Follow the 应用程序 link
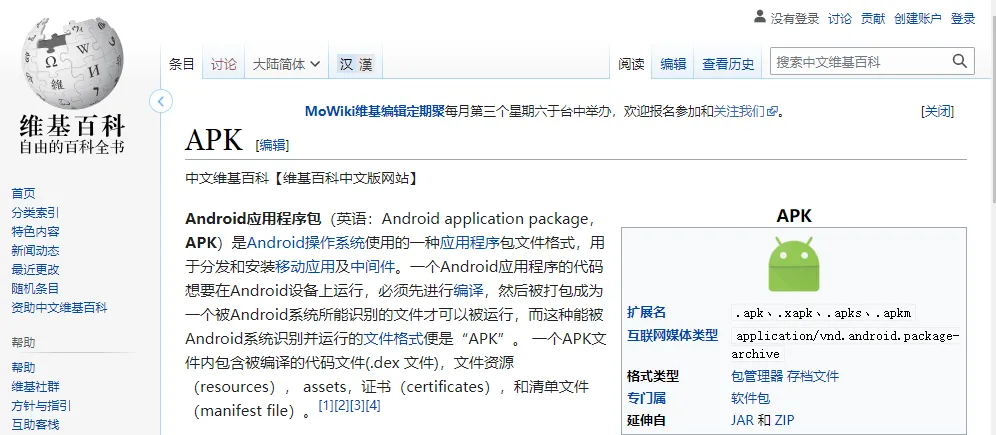The image size is (996, 435). point(470,243)
